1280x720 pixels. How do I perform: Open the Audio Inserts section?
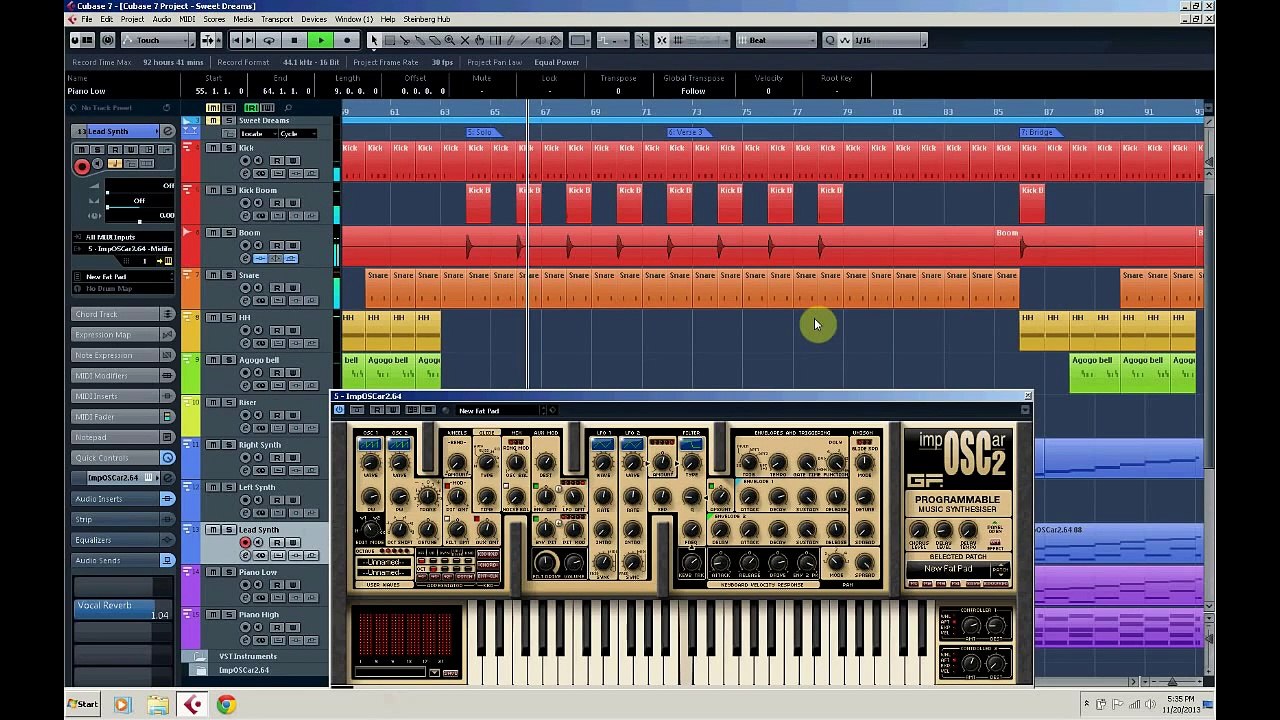[123, 499]
